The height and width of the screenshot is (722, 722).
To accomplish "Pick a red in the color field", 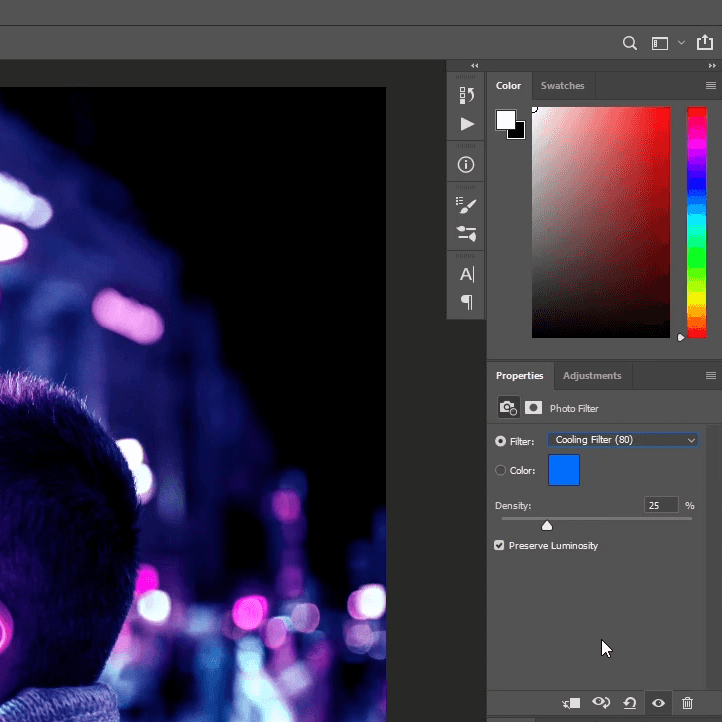I will tap(600, 222).
